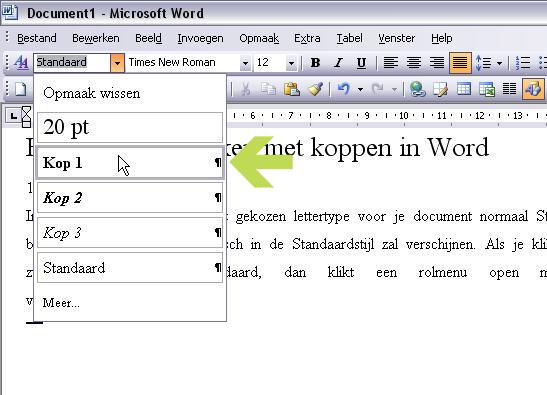The image size is (547, 395).
Task: Click the Insert Excel Worksheet icon
Action: (487, 89)
